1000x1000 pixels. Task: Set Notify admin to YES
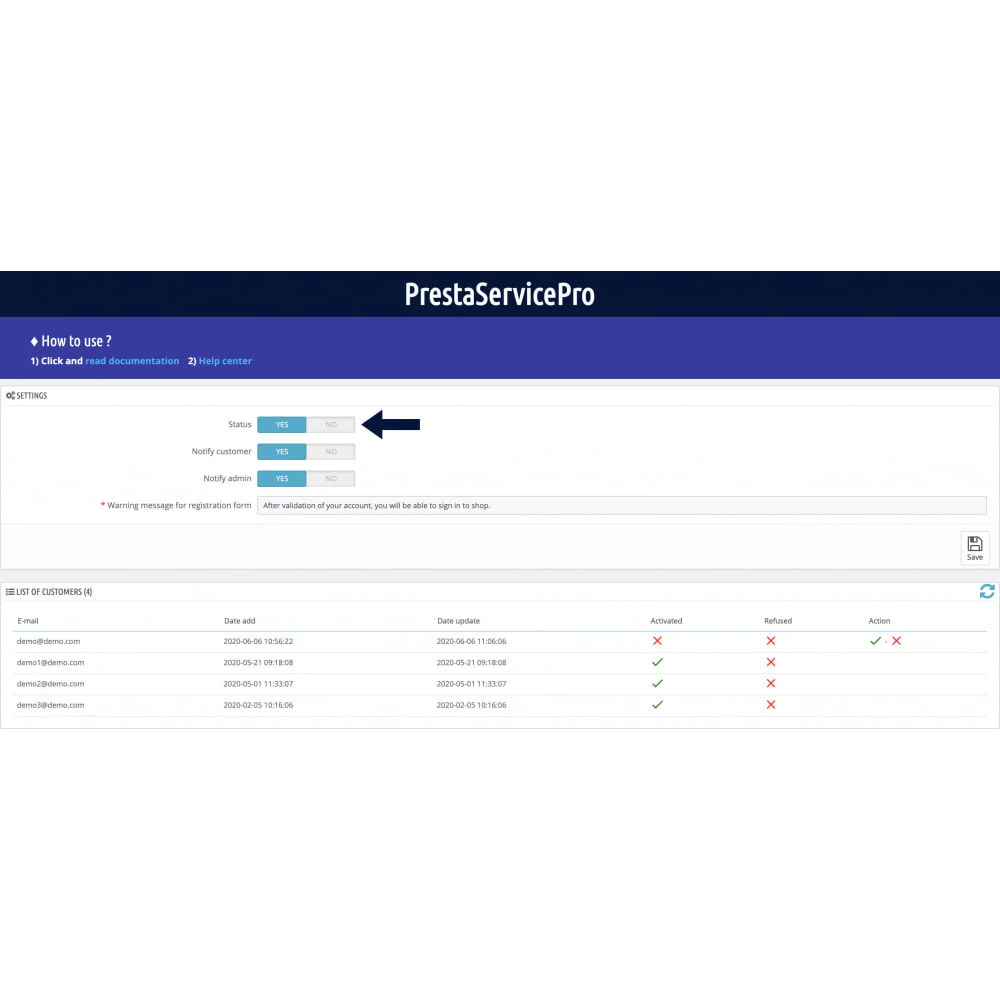click(282, 478)
